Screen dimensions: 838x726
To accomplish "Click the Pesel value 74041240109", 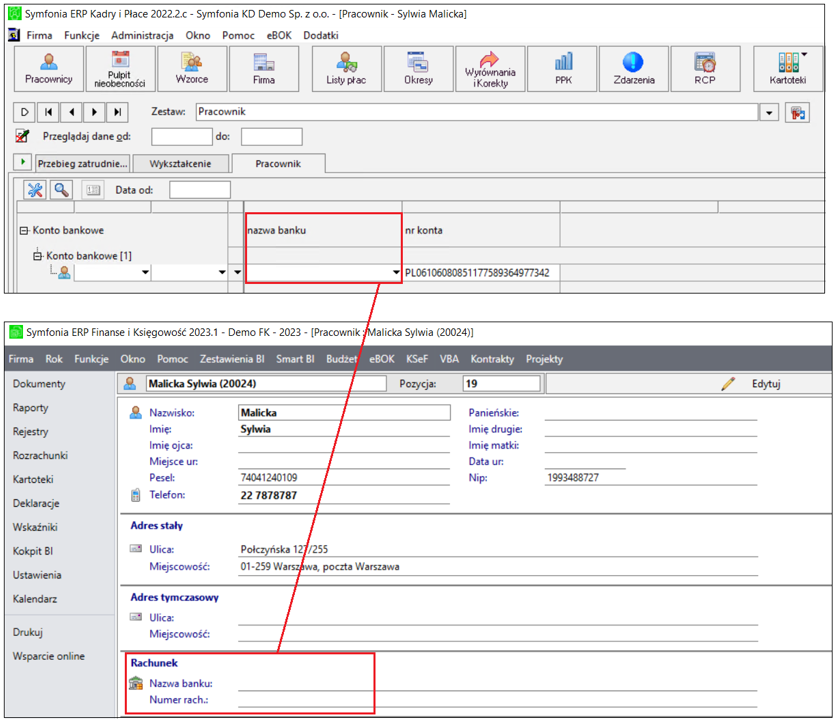I will click(x=269, y=478).
